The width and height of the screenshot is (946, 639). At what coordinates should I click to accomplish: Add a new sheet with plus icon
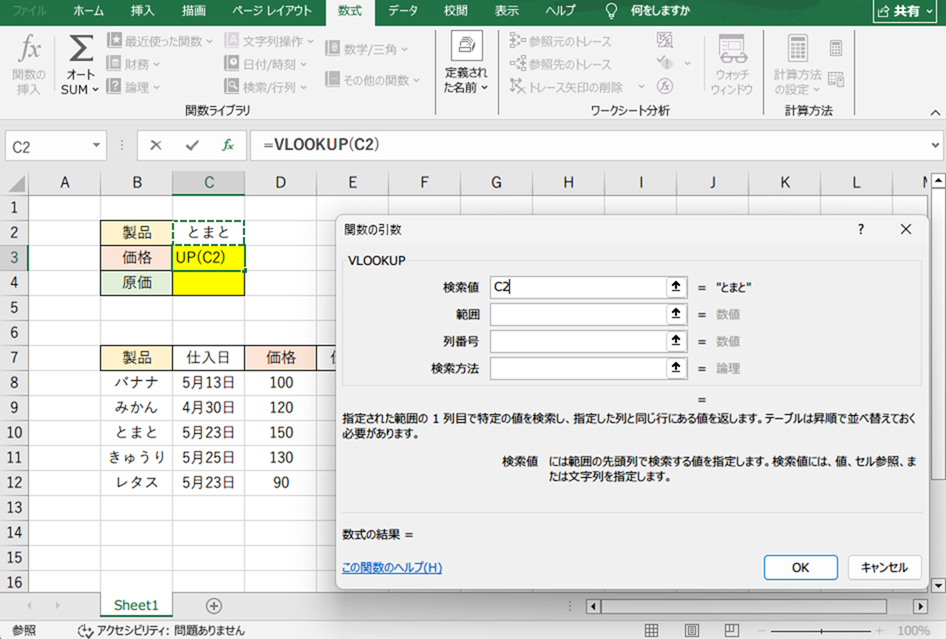pyautogui.click(x=213, y=606)
